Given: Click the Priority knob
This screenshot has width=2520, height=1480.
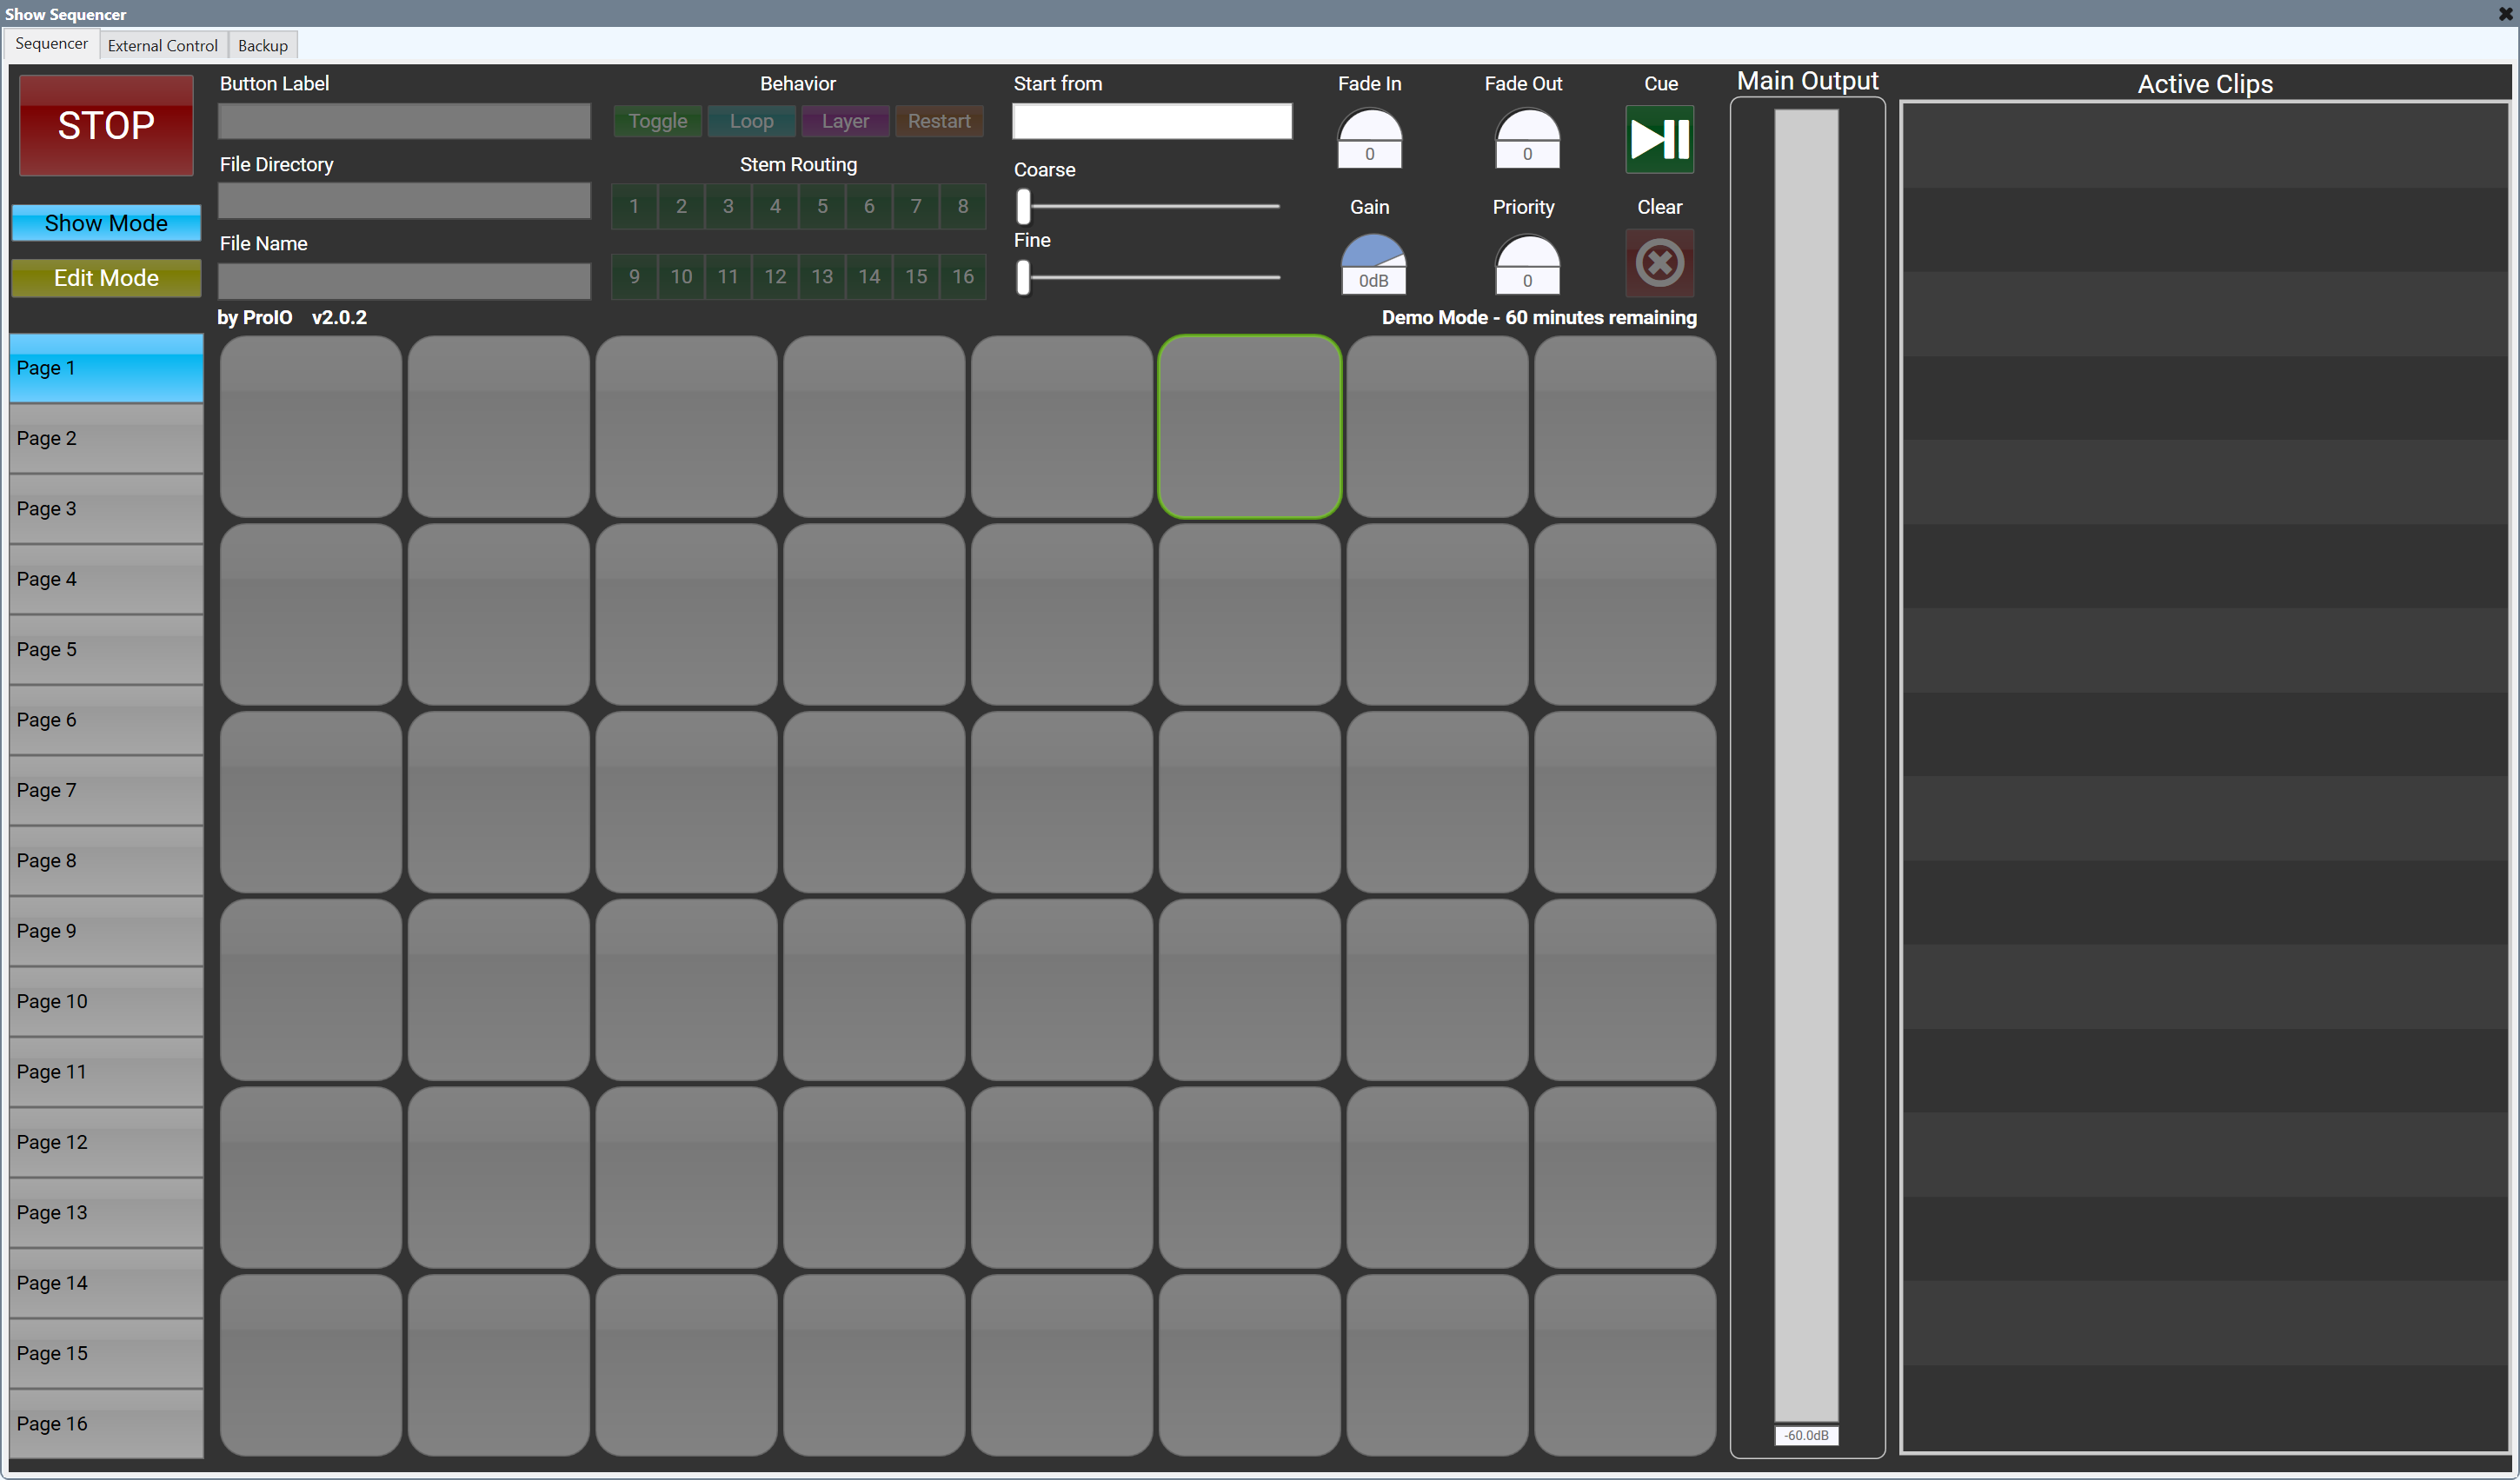Looking at the screenshot, I should tap(1526, 262).
